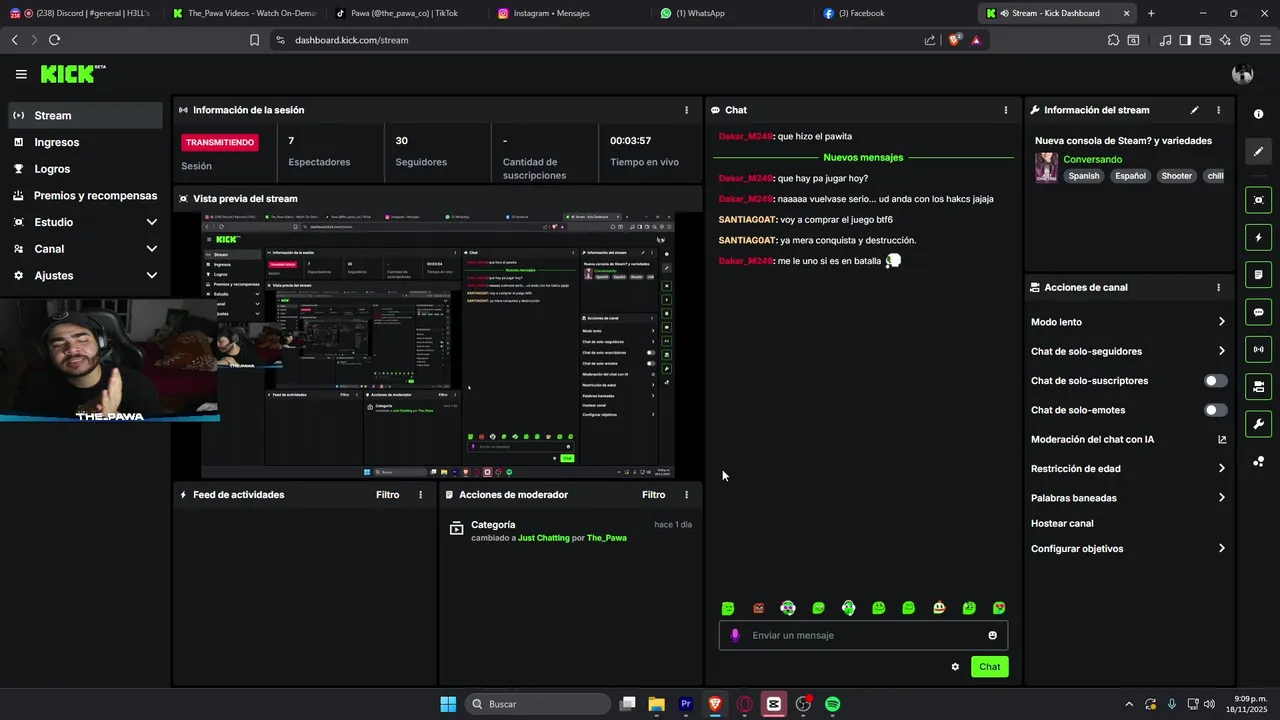Image resolution: width=1280 pixels, height=720 pixels.
Task: Select the heart-eyes green emote at row end
Action: pyautogui.click(x=999, y=608)
